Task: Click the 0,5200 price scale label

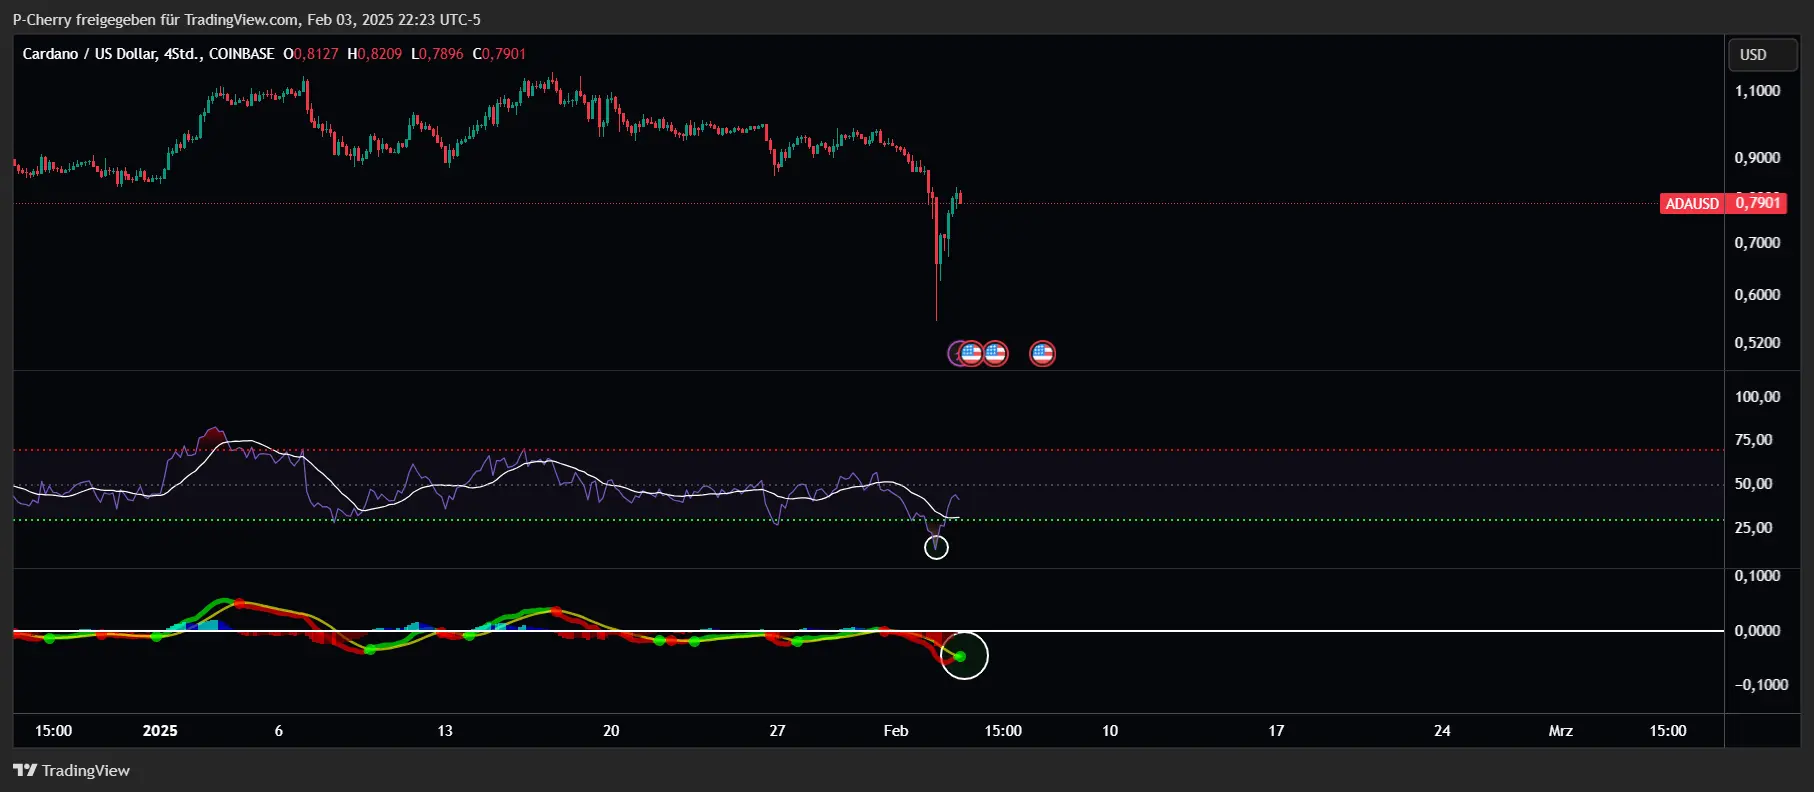Action: tap(1757, 343)
